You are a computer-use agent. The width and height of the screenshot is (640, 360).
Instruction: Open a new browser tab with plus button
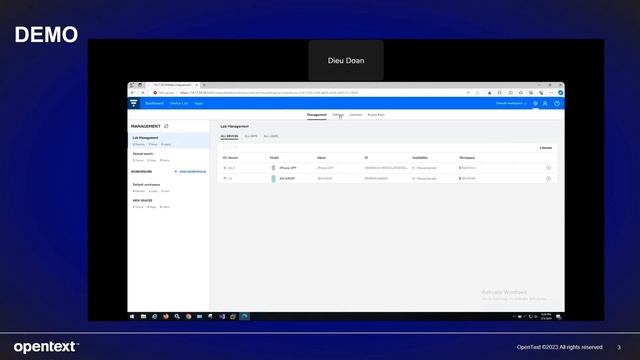tap(204, 85)
